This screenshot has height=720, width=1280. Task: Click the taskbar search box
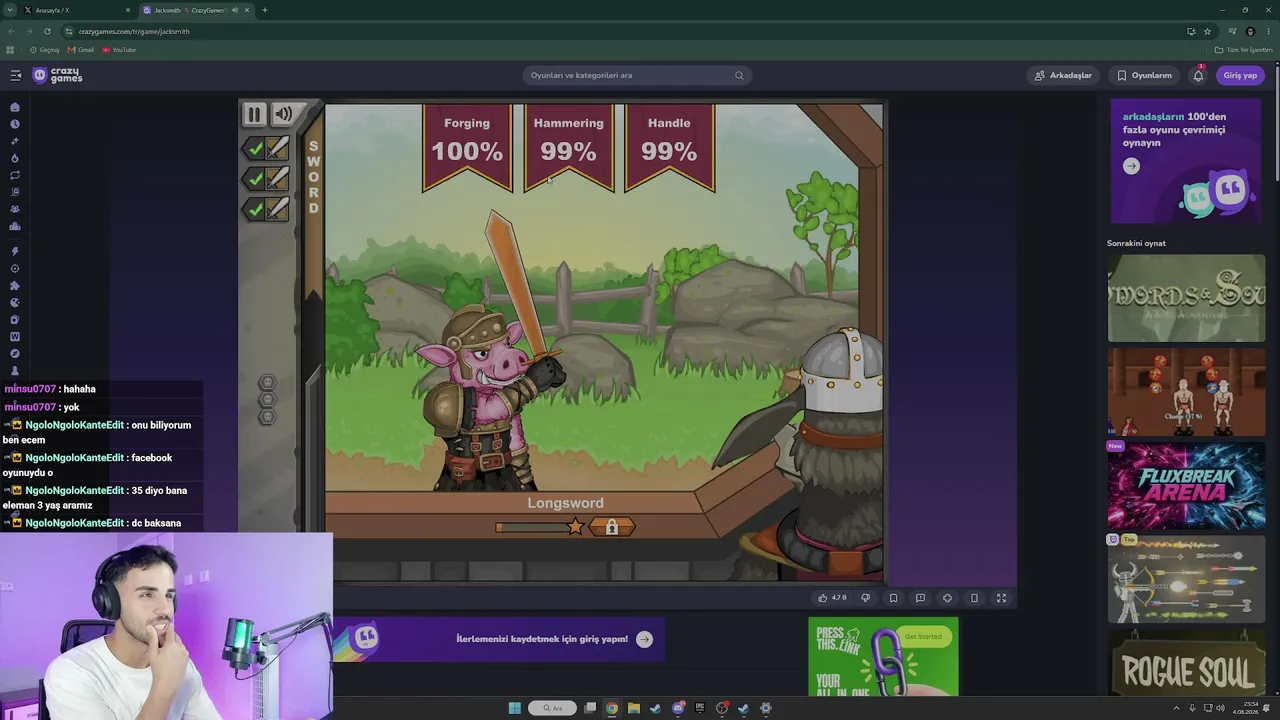(x=553, y=708)
